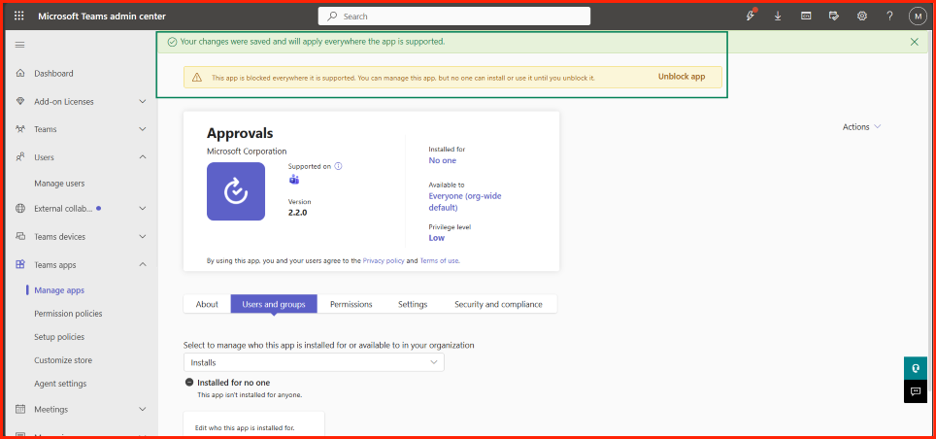Switch to the Permissions tab

click(351, 304)
